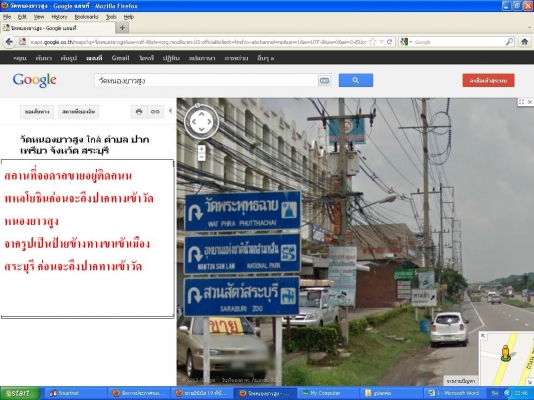Zoom in Street View with plus button
This screenshot has height=400, width=534.
point(202,149)
